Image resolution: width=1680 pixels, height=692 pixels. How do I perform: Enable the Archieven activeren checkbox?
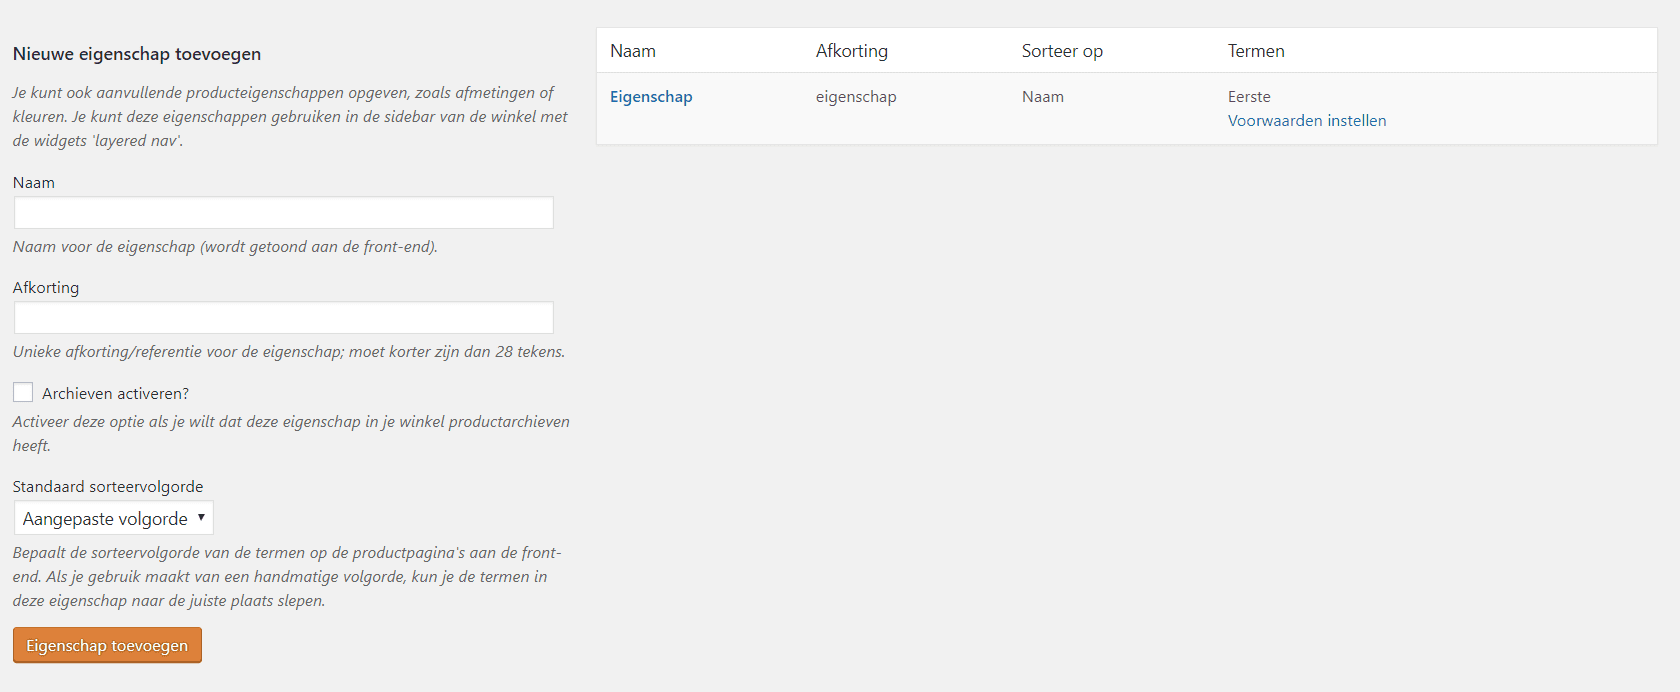click(x=23, y=392)
